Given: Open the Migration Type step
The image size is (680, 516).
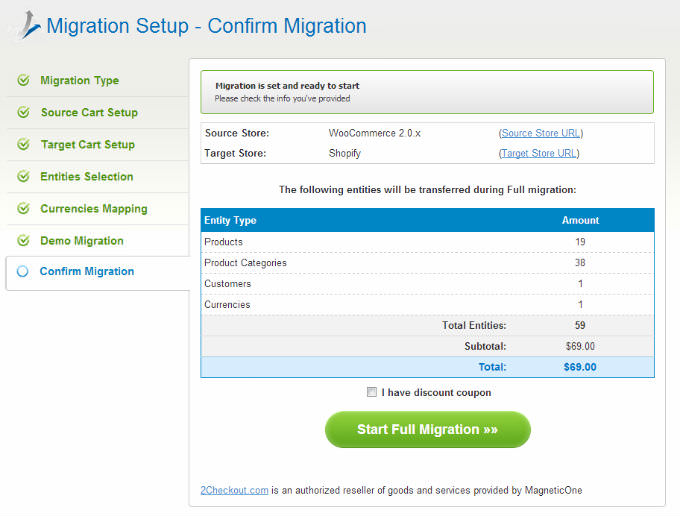Looking at the screenshot, I should coord(79,81).
